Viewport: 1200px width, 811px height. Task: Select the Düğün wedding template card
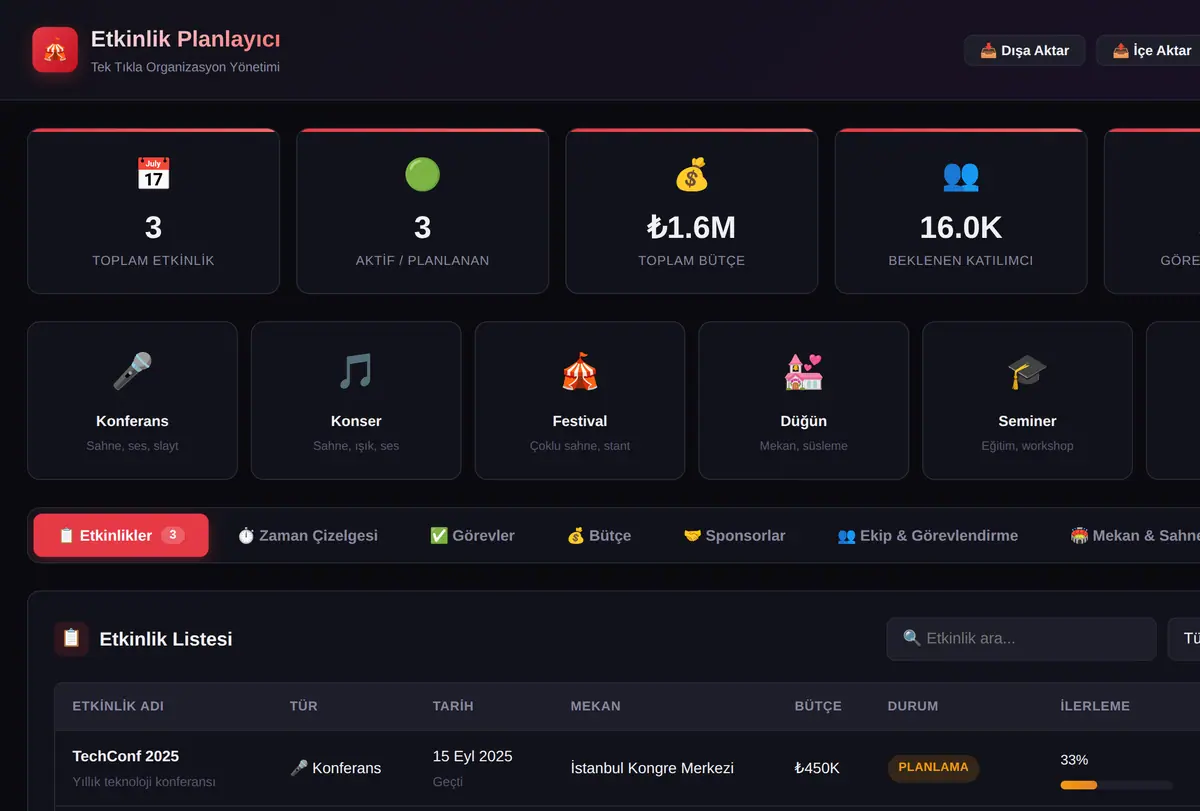tap(804, 400)
